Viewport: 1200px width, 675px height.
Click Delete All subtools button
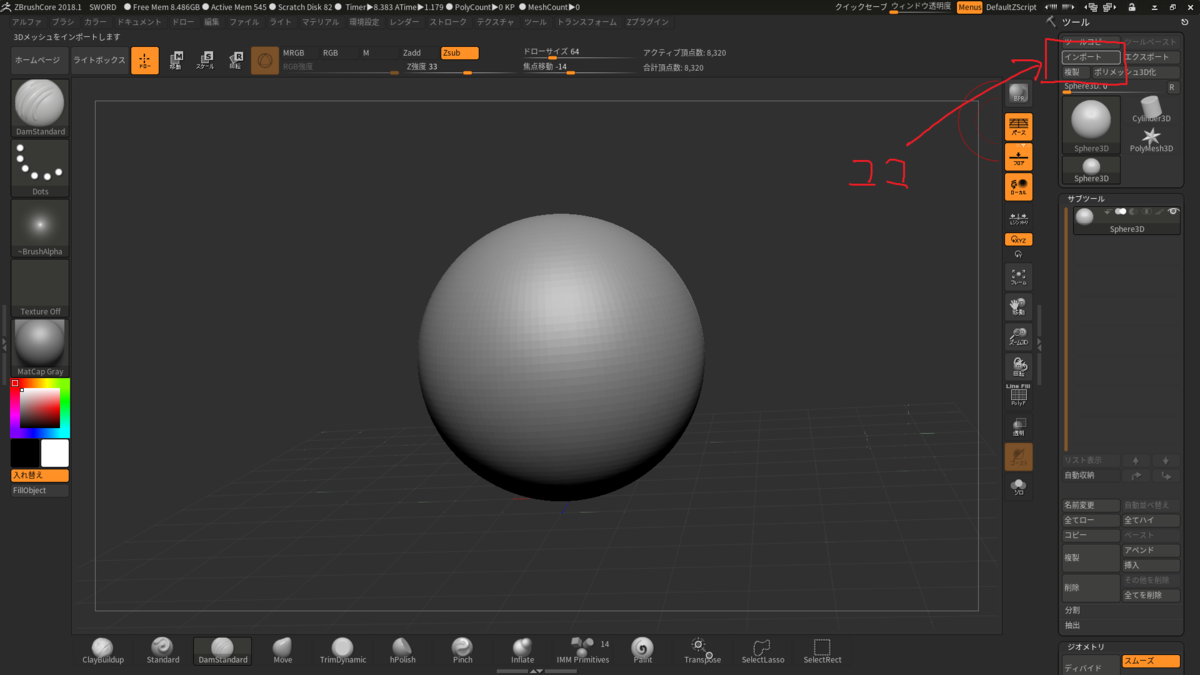click(1151, 595)
